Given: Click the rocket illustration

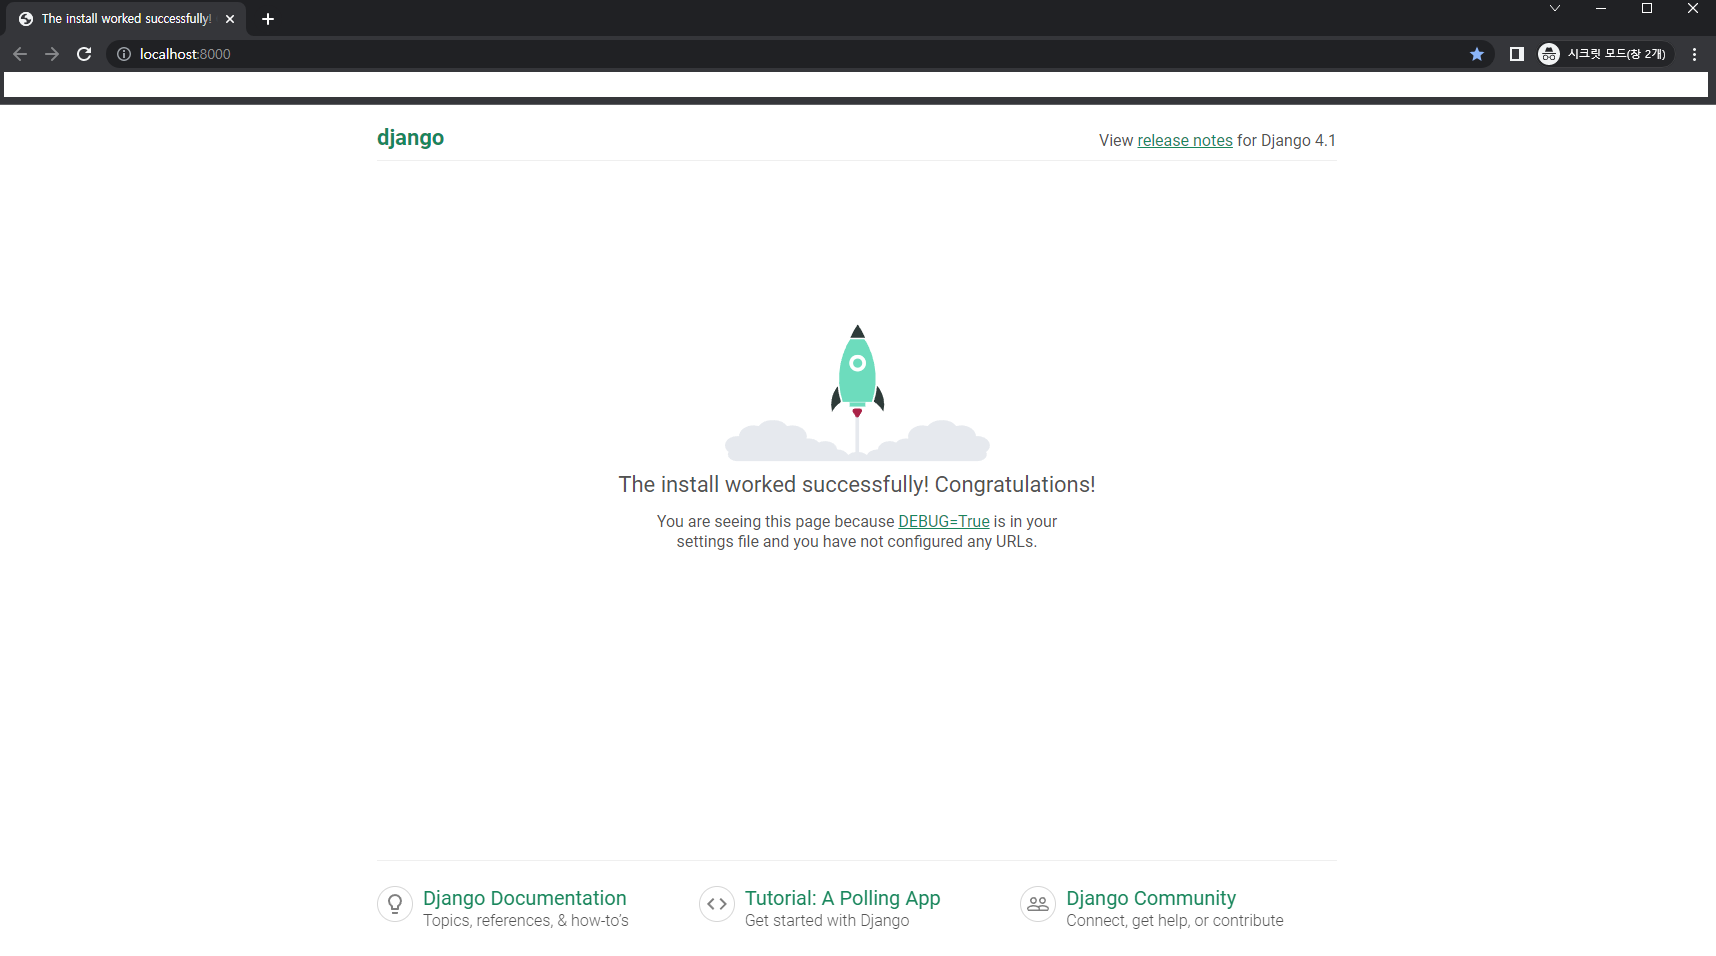Looking at the screenshot, I should tap(857, 392).
